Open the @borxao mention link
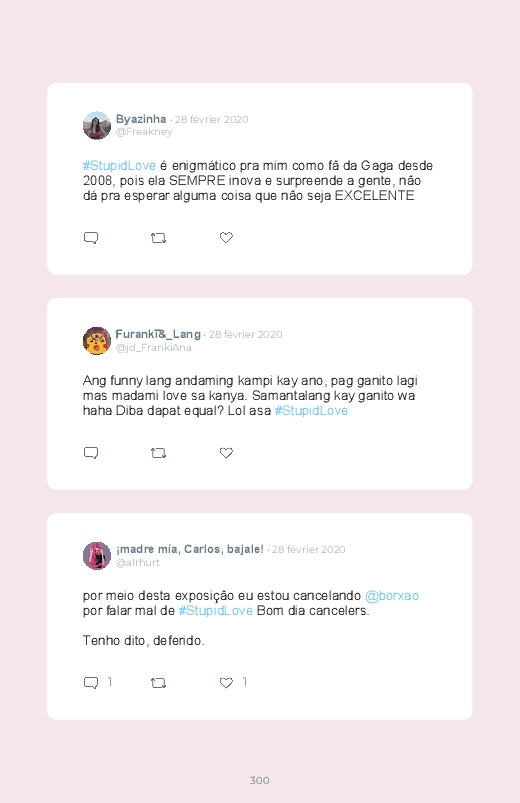The height and width of the screenshot is (803, 520). coord(392,596)
